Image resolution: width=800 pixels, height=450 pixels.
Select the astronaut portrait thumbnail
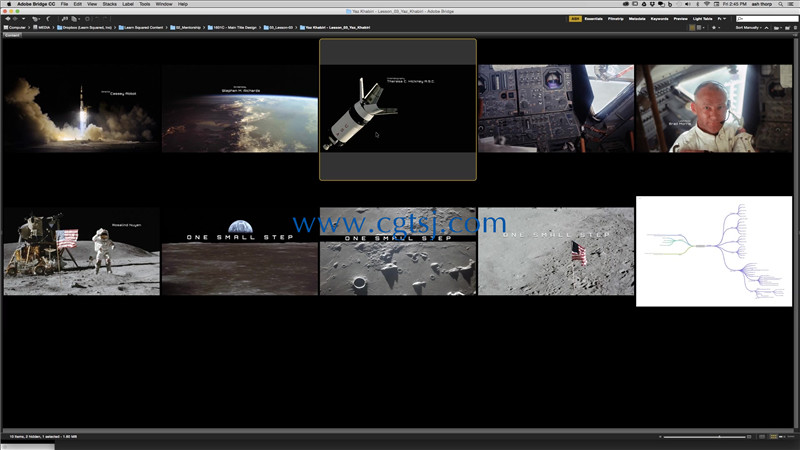click(x=714, y=109)
